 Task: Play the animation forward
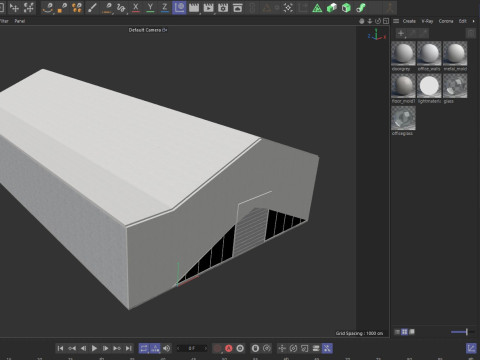coord(94,348)
